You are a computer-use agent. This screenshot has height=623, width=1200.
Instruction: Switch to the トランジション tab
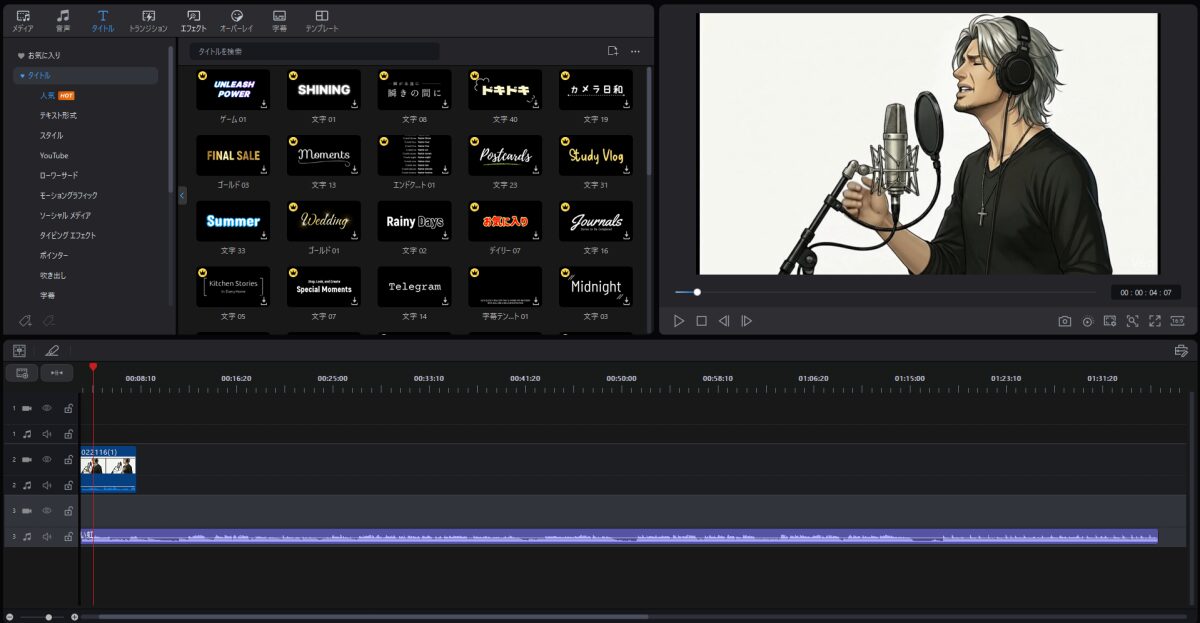148,20
